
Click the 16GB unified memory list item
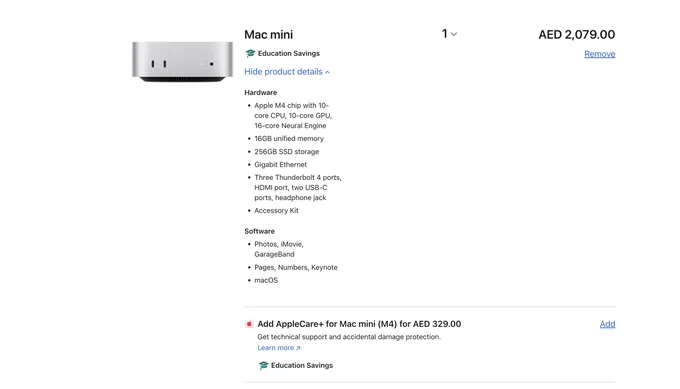tap(289, 138)
